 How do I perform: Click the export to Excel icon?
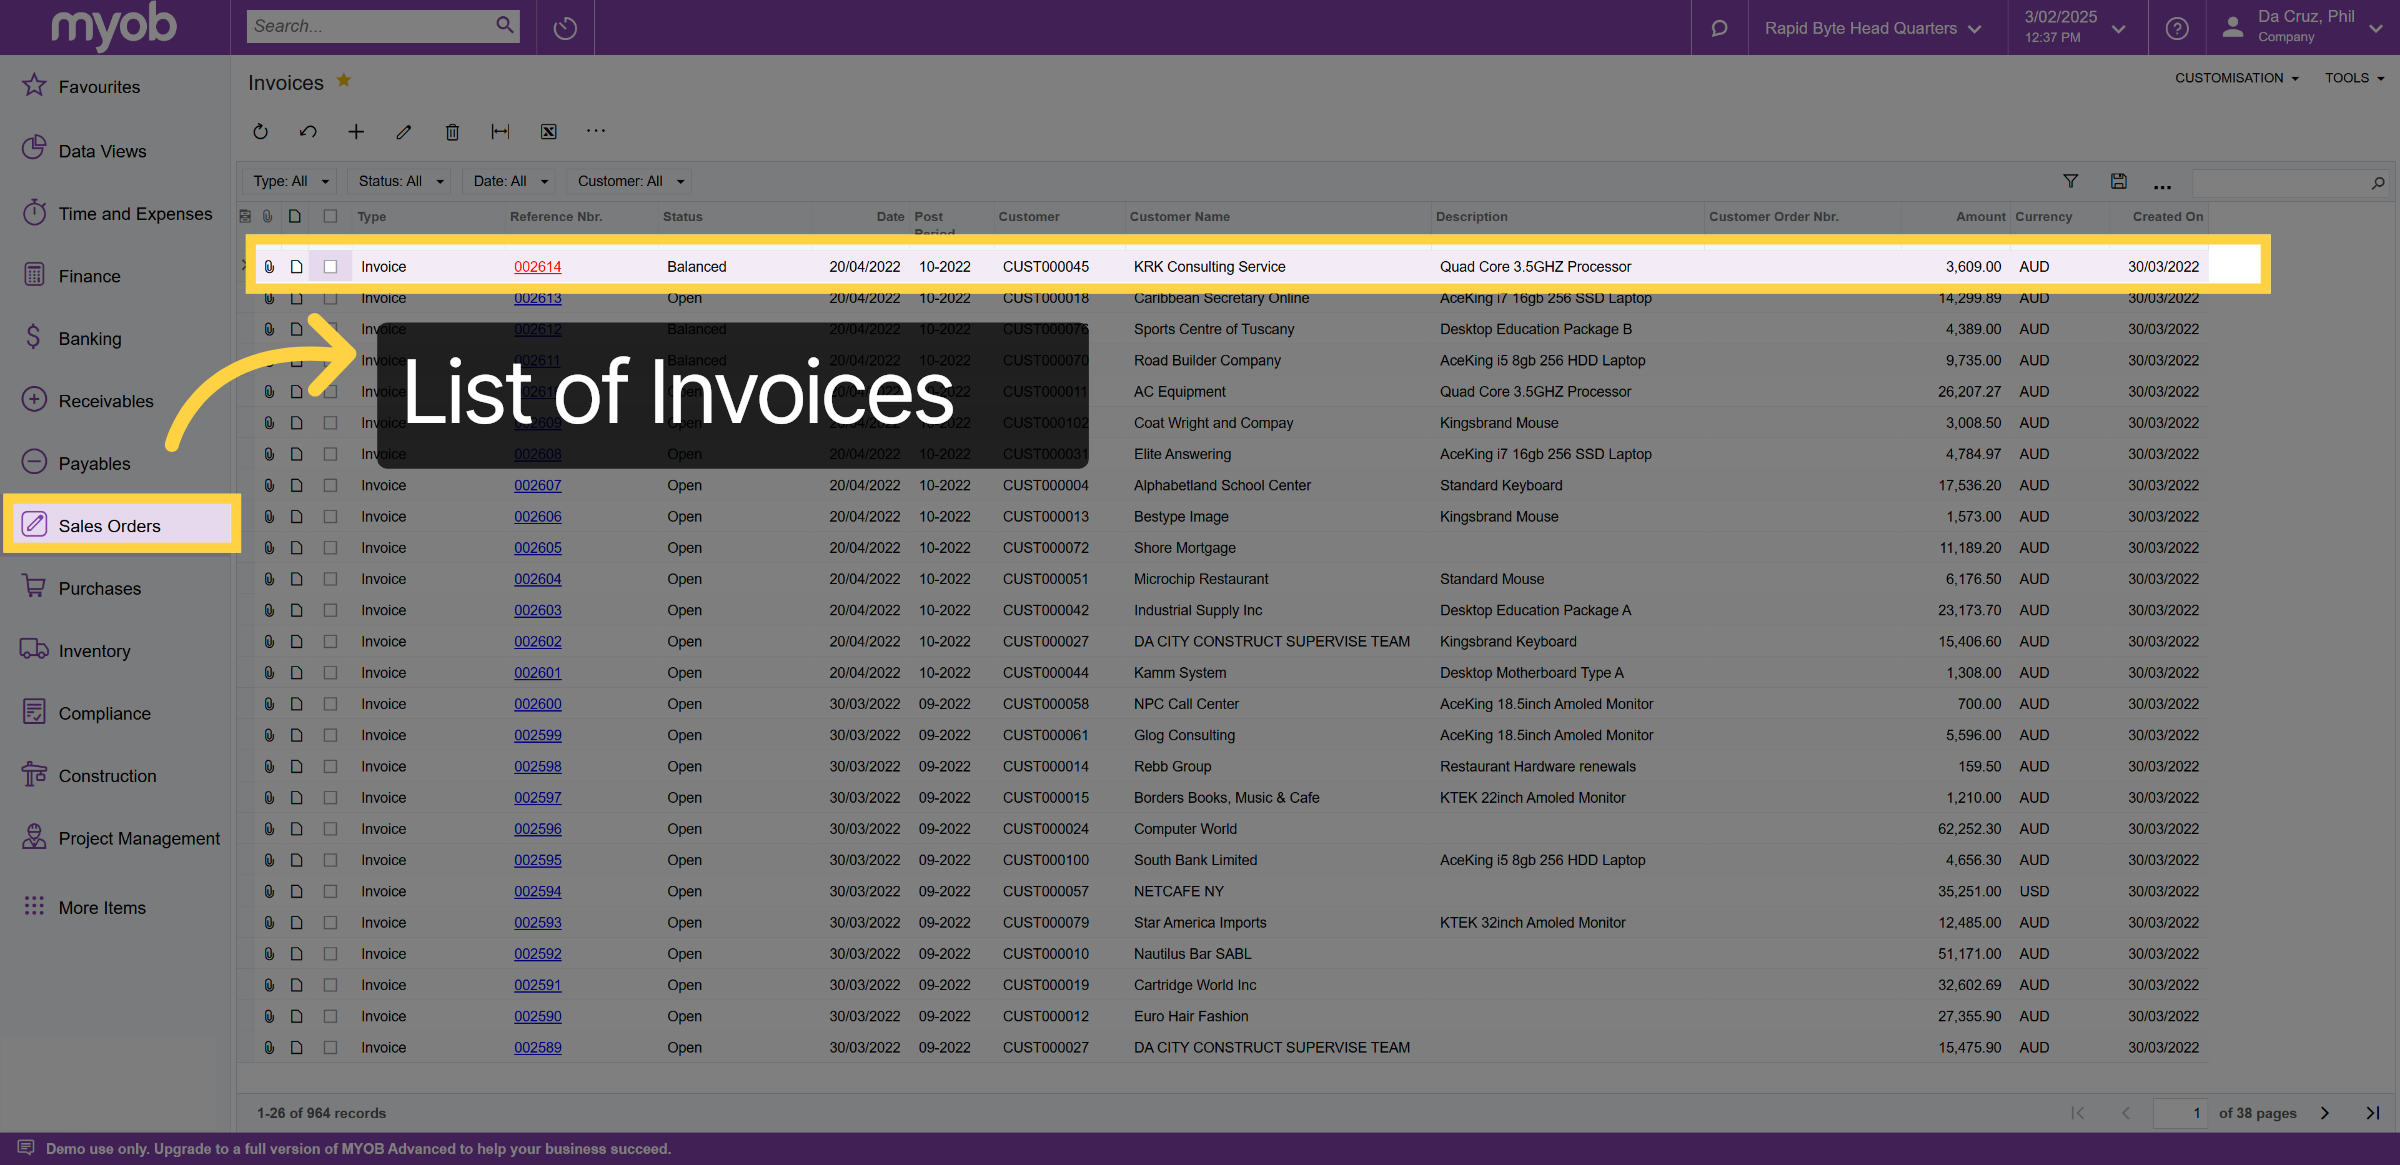pyautogui.click(x=548, y=131)
